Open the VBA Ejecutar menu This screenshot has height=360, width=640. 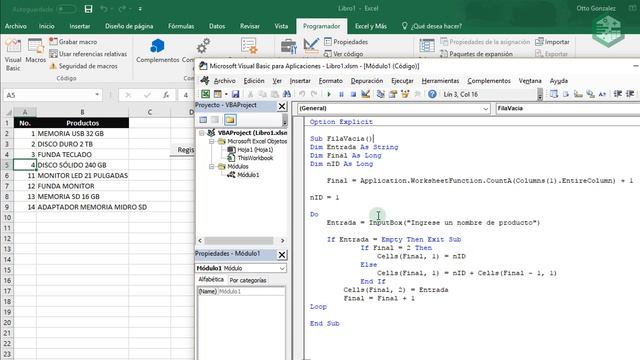[x=402, y=81]
